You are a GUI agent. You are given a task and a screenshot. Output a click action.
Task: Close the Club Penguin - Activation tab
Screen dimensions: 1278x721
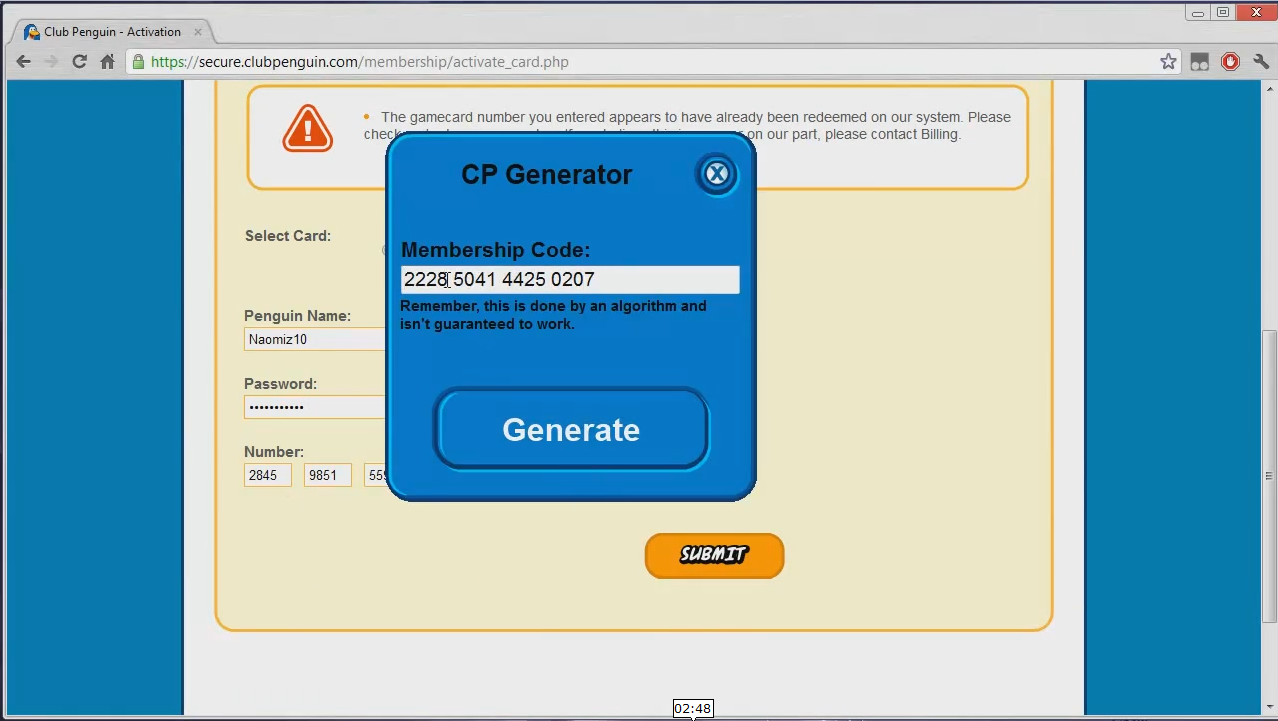tap(198, 32)
